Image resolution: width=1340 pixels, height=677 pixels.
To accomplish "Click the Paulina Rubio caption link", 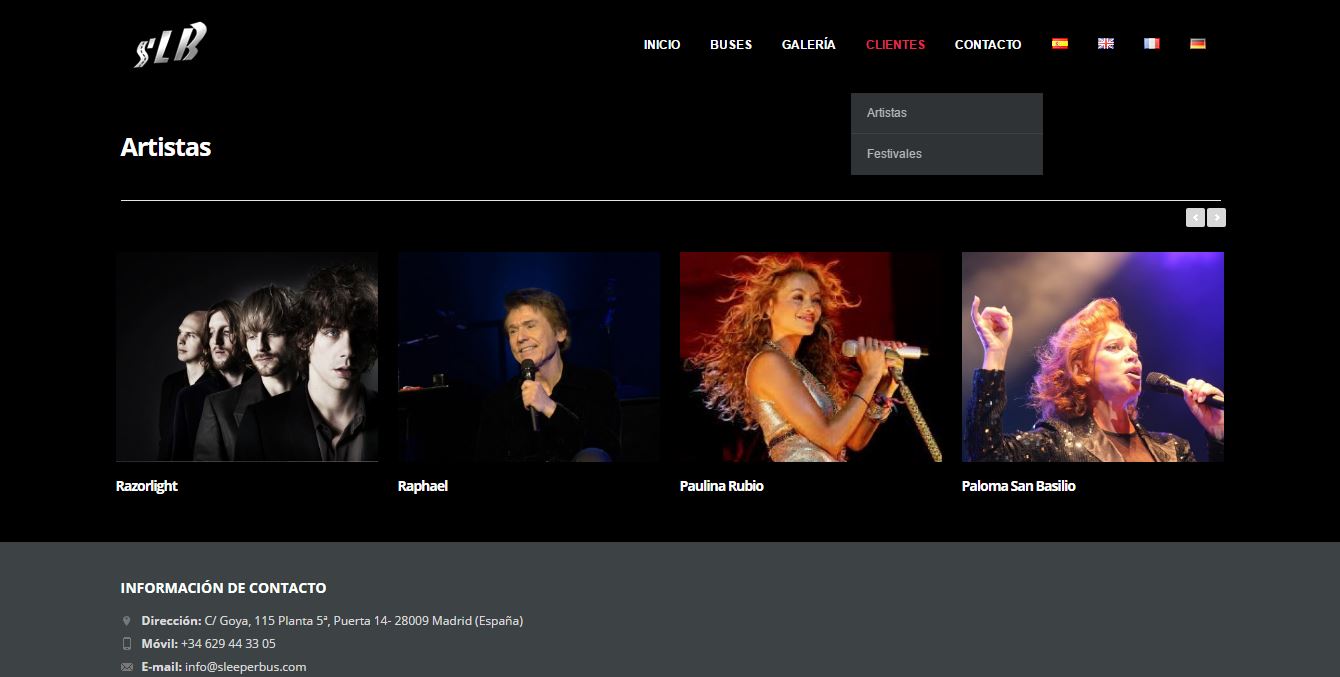I will click(x=722, y=486).
